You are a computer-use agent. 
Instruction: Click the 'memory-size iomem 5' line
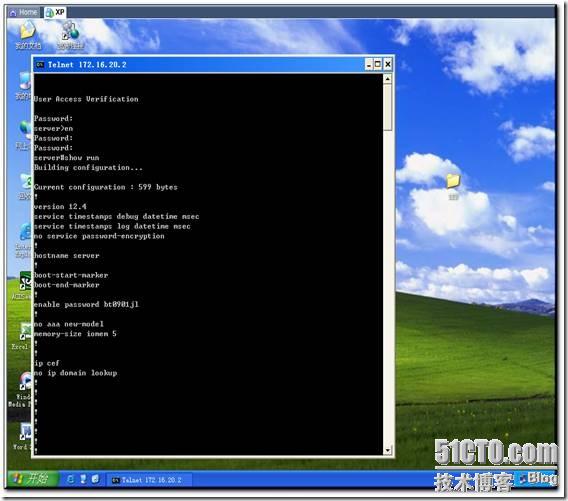coord(75,334)
